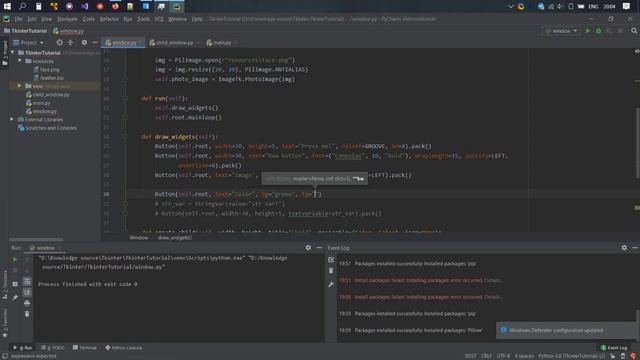Image resolution: width=640 pixels, height=360 pixels.
Task: Open Project panel gear settings
Action: [84, 42]
